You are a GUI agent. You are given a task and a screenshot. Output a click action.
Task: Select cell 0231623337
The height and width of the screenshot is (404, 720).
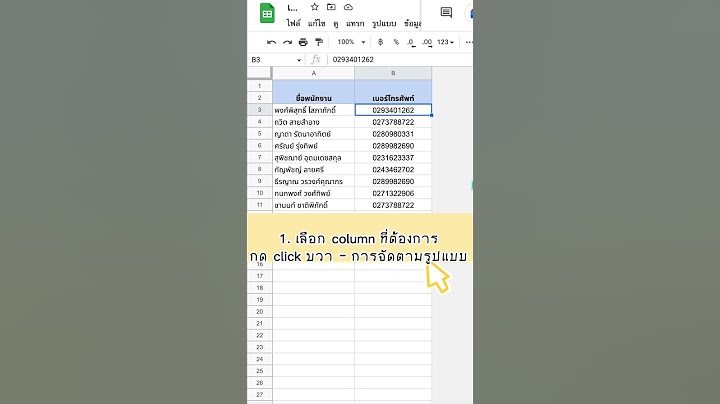coord(393,158)
